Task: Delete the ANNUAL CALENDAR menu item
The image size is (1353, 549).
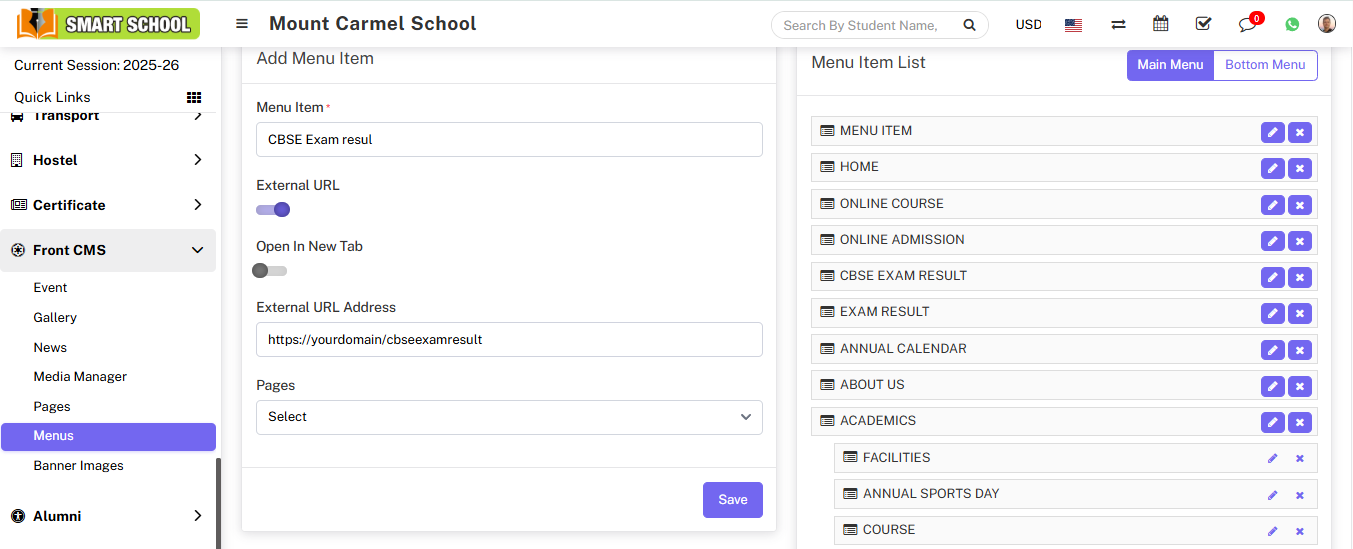Action: tap(1299, 350)
